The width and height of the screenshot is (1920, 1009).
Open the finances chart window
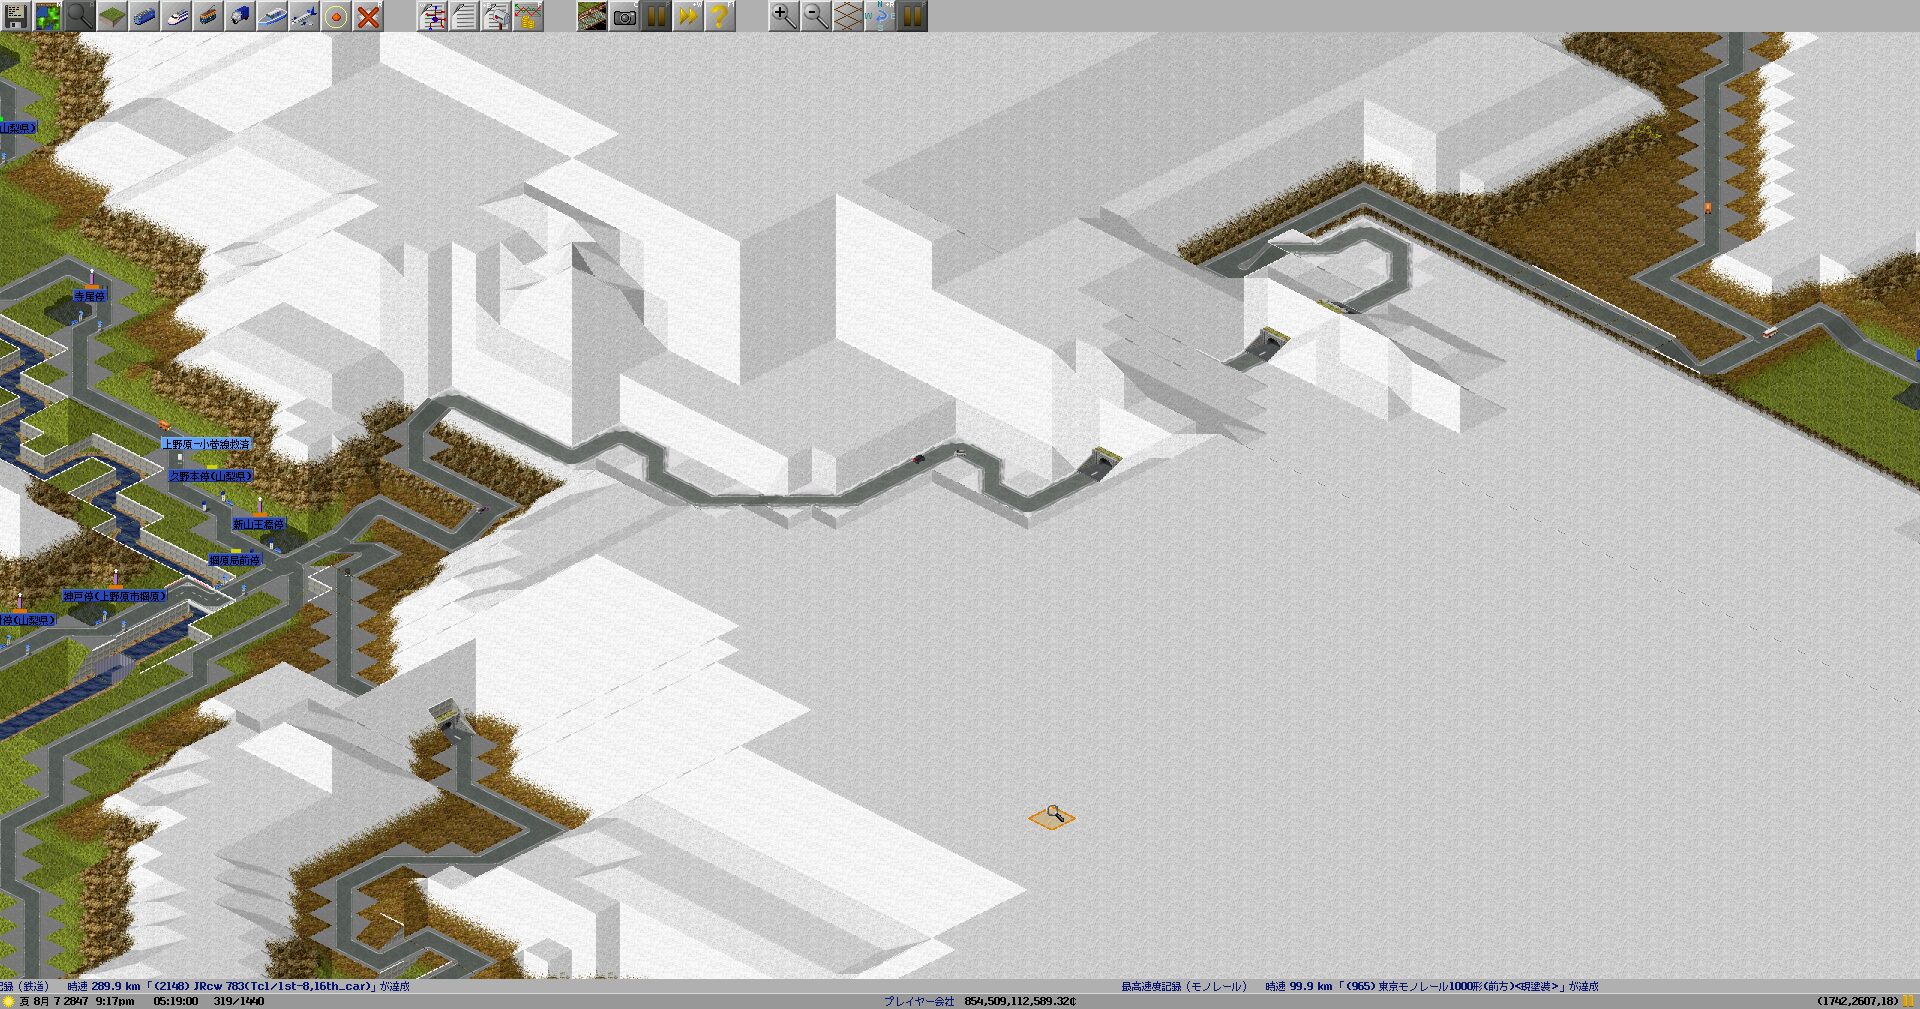pyautogui.click(x=528, y=16)
